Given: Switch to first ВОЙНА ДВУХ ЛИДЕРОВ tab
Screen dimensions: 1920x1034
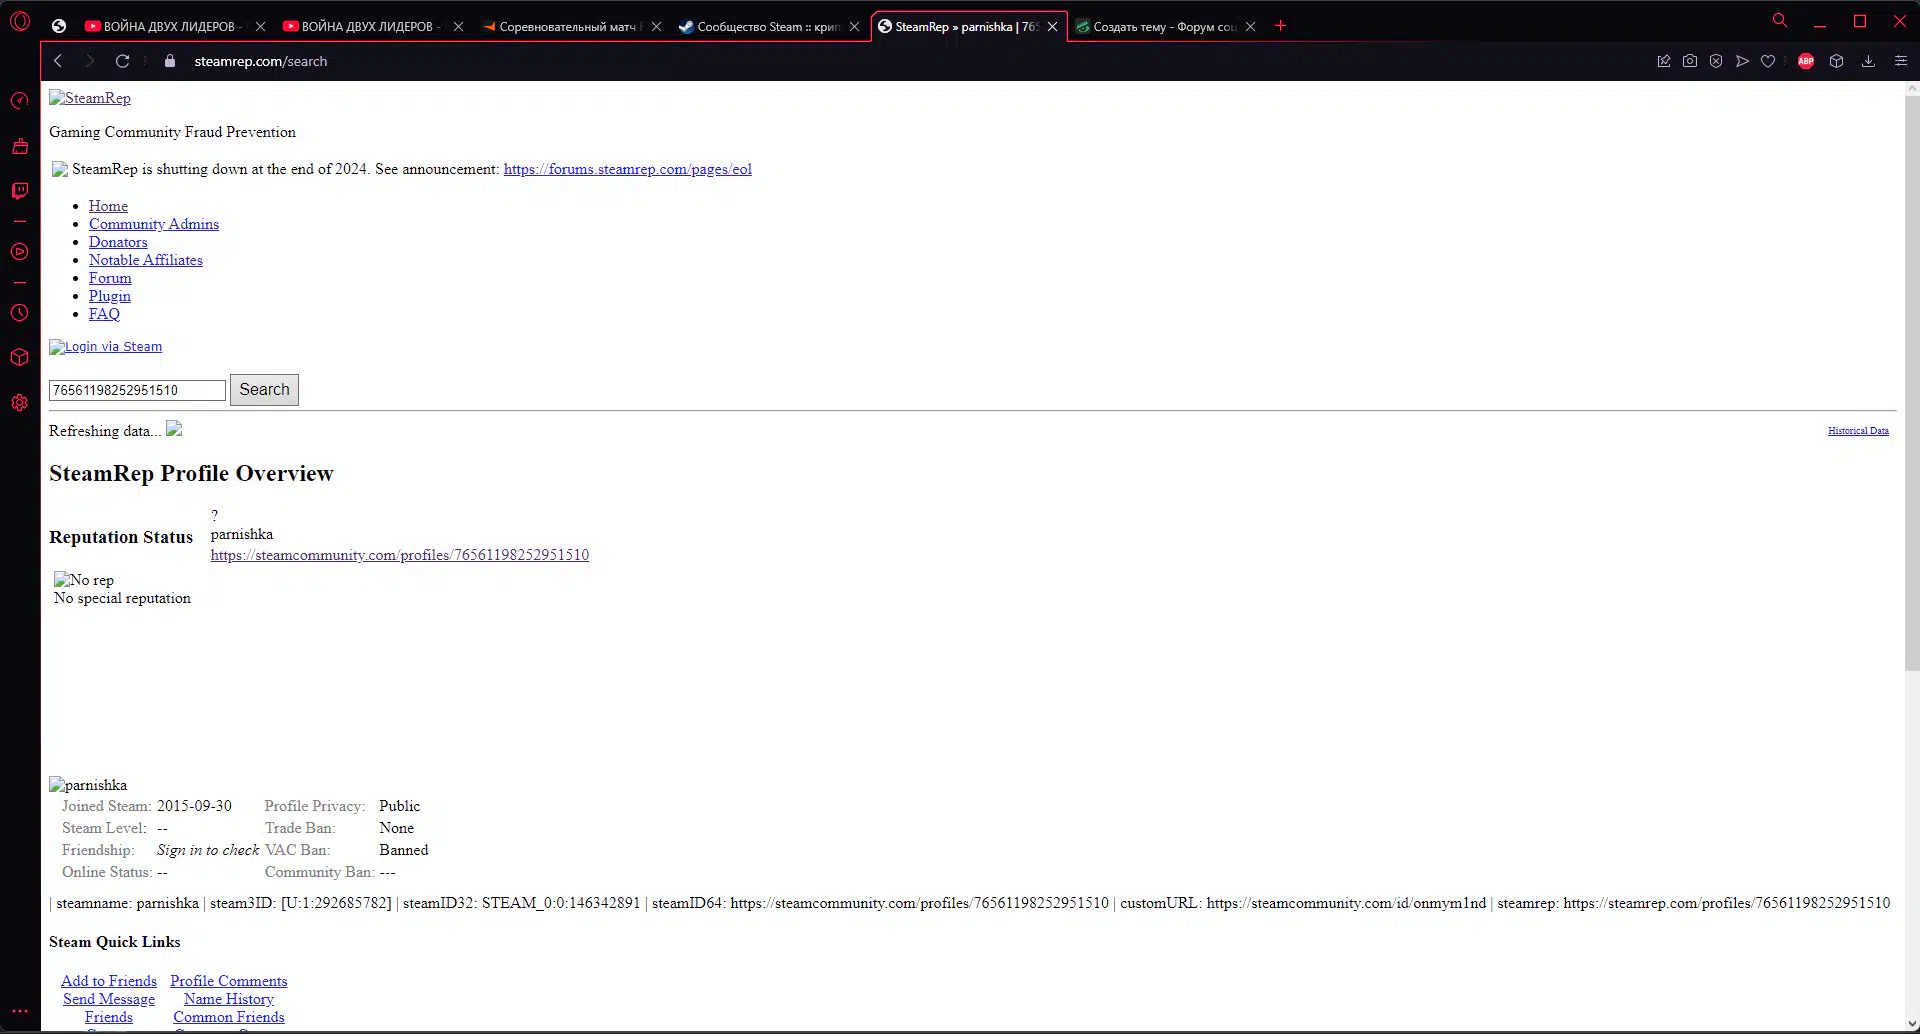Looking at the screenshot, I should click(172, 26).
